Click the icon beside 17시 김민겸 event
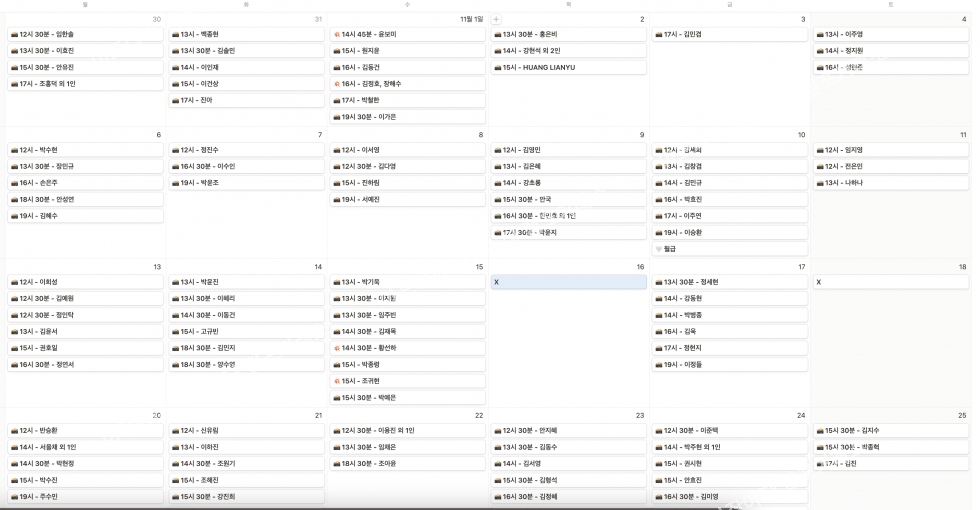 point(658,35)
